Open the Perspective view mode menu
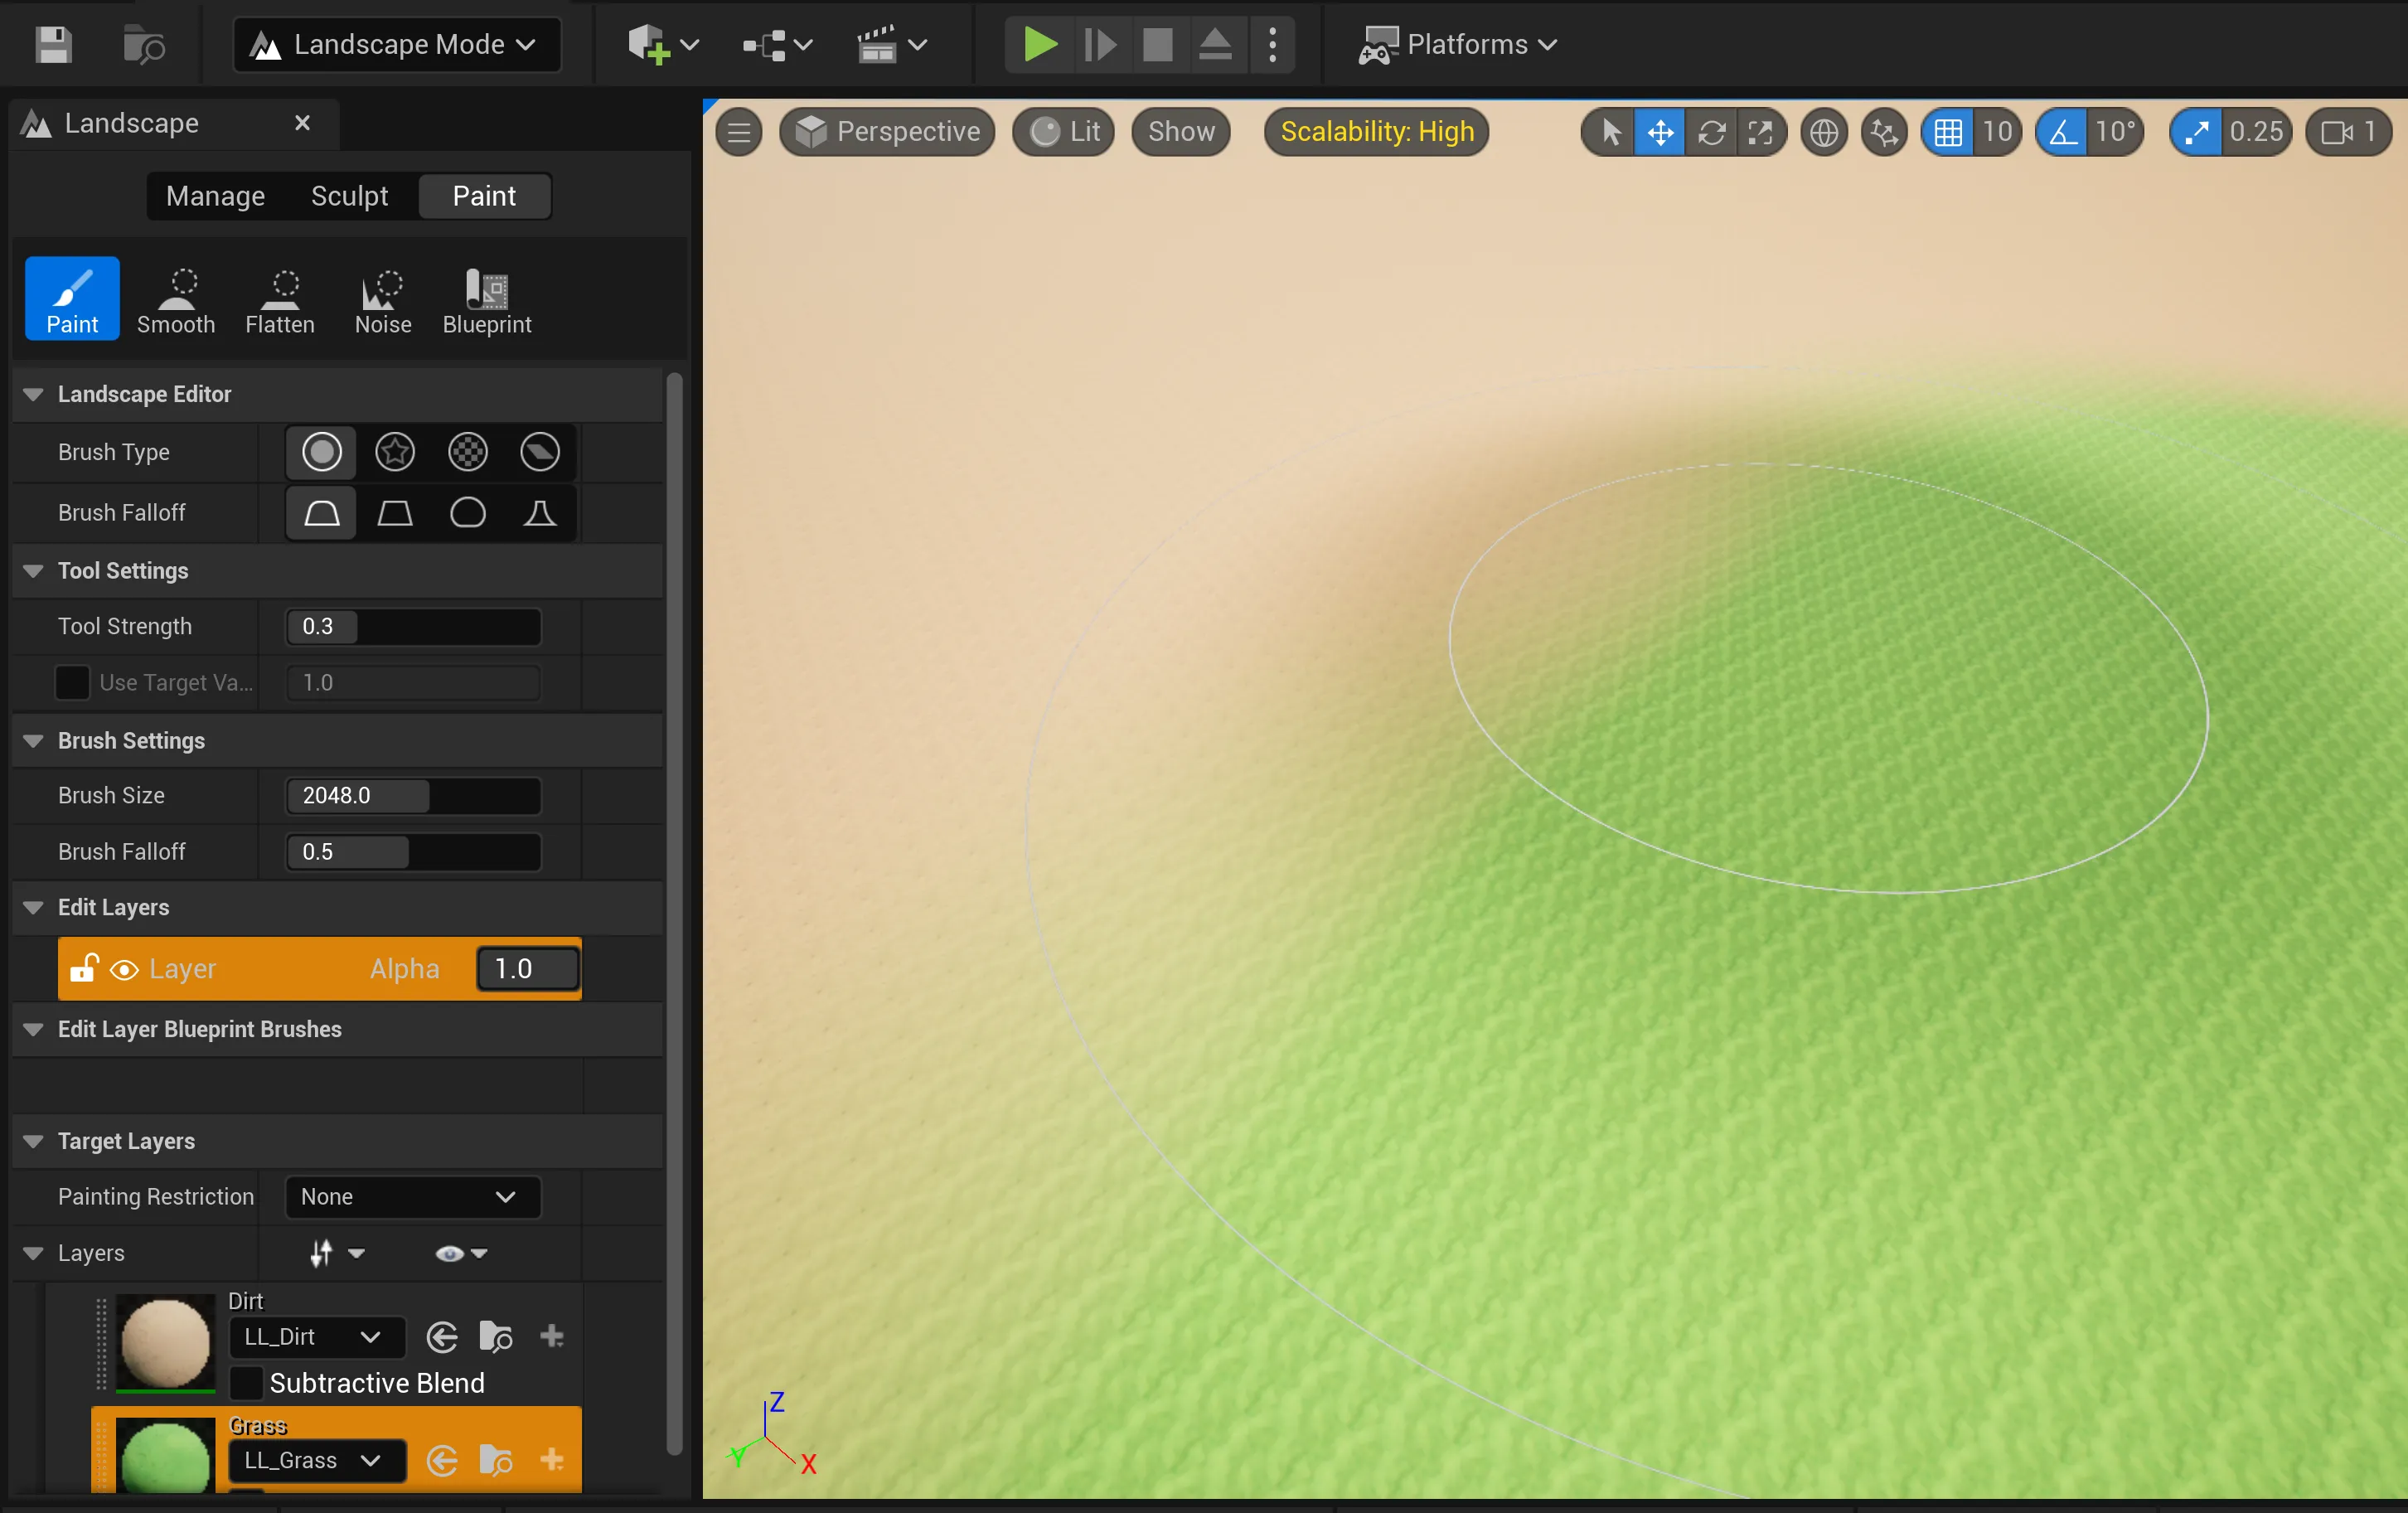Screen dimensions: 2408x1513 [887, 132]
